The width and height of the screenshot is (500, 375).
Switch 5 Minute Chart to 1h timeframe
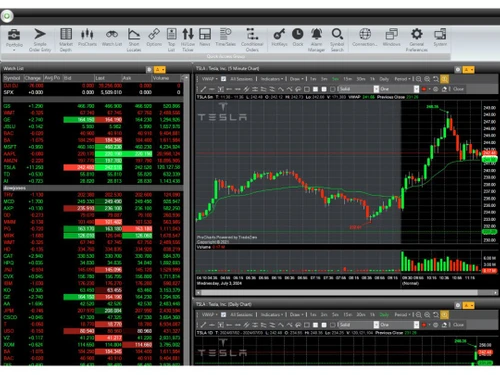pyautogui.click(x=372, y=79)
